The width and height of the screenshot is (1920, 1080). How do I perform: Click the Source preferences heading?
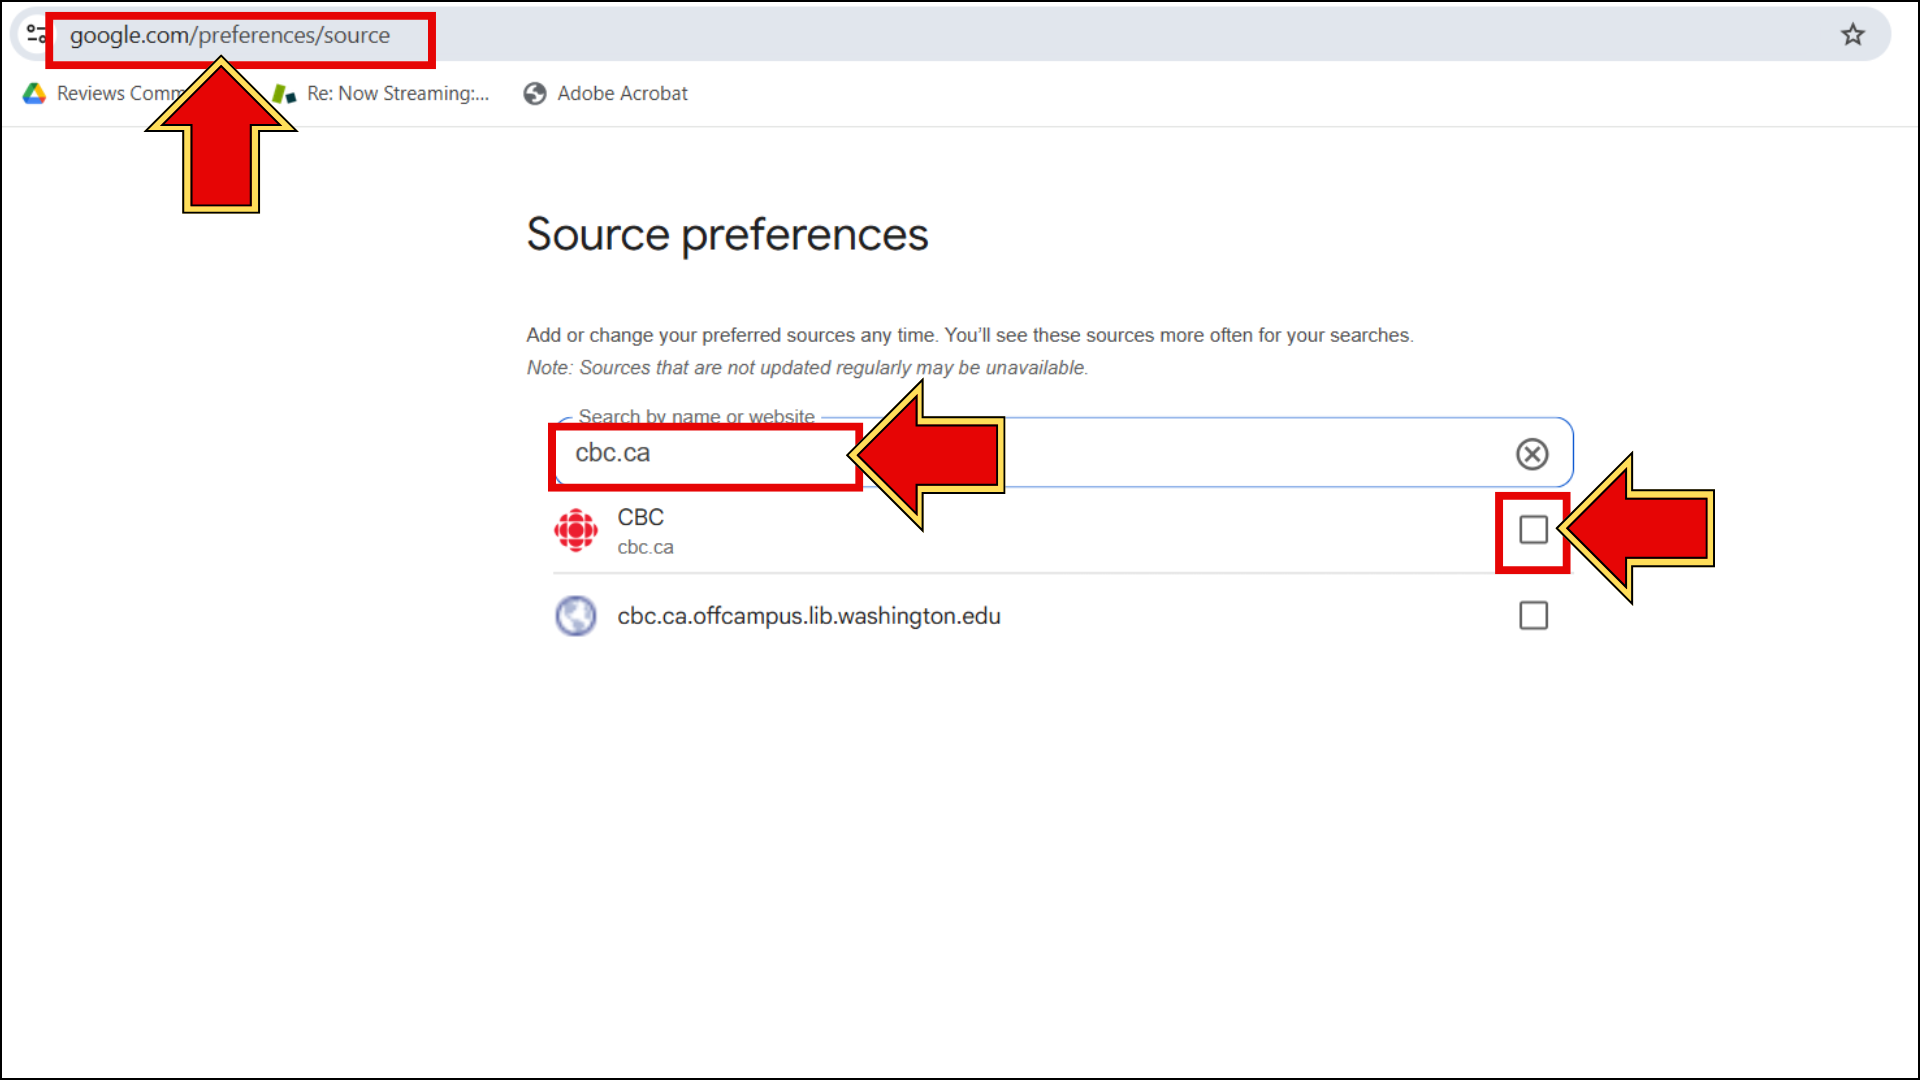(x=727, y=235)
